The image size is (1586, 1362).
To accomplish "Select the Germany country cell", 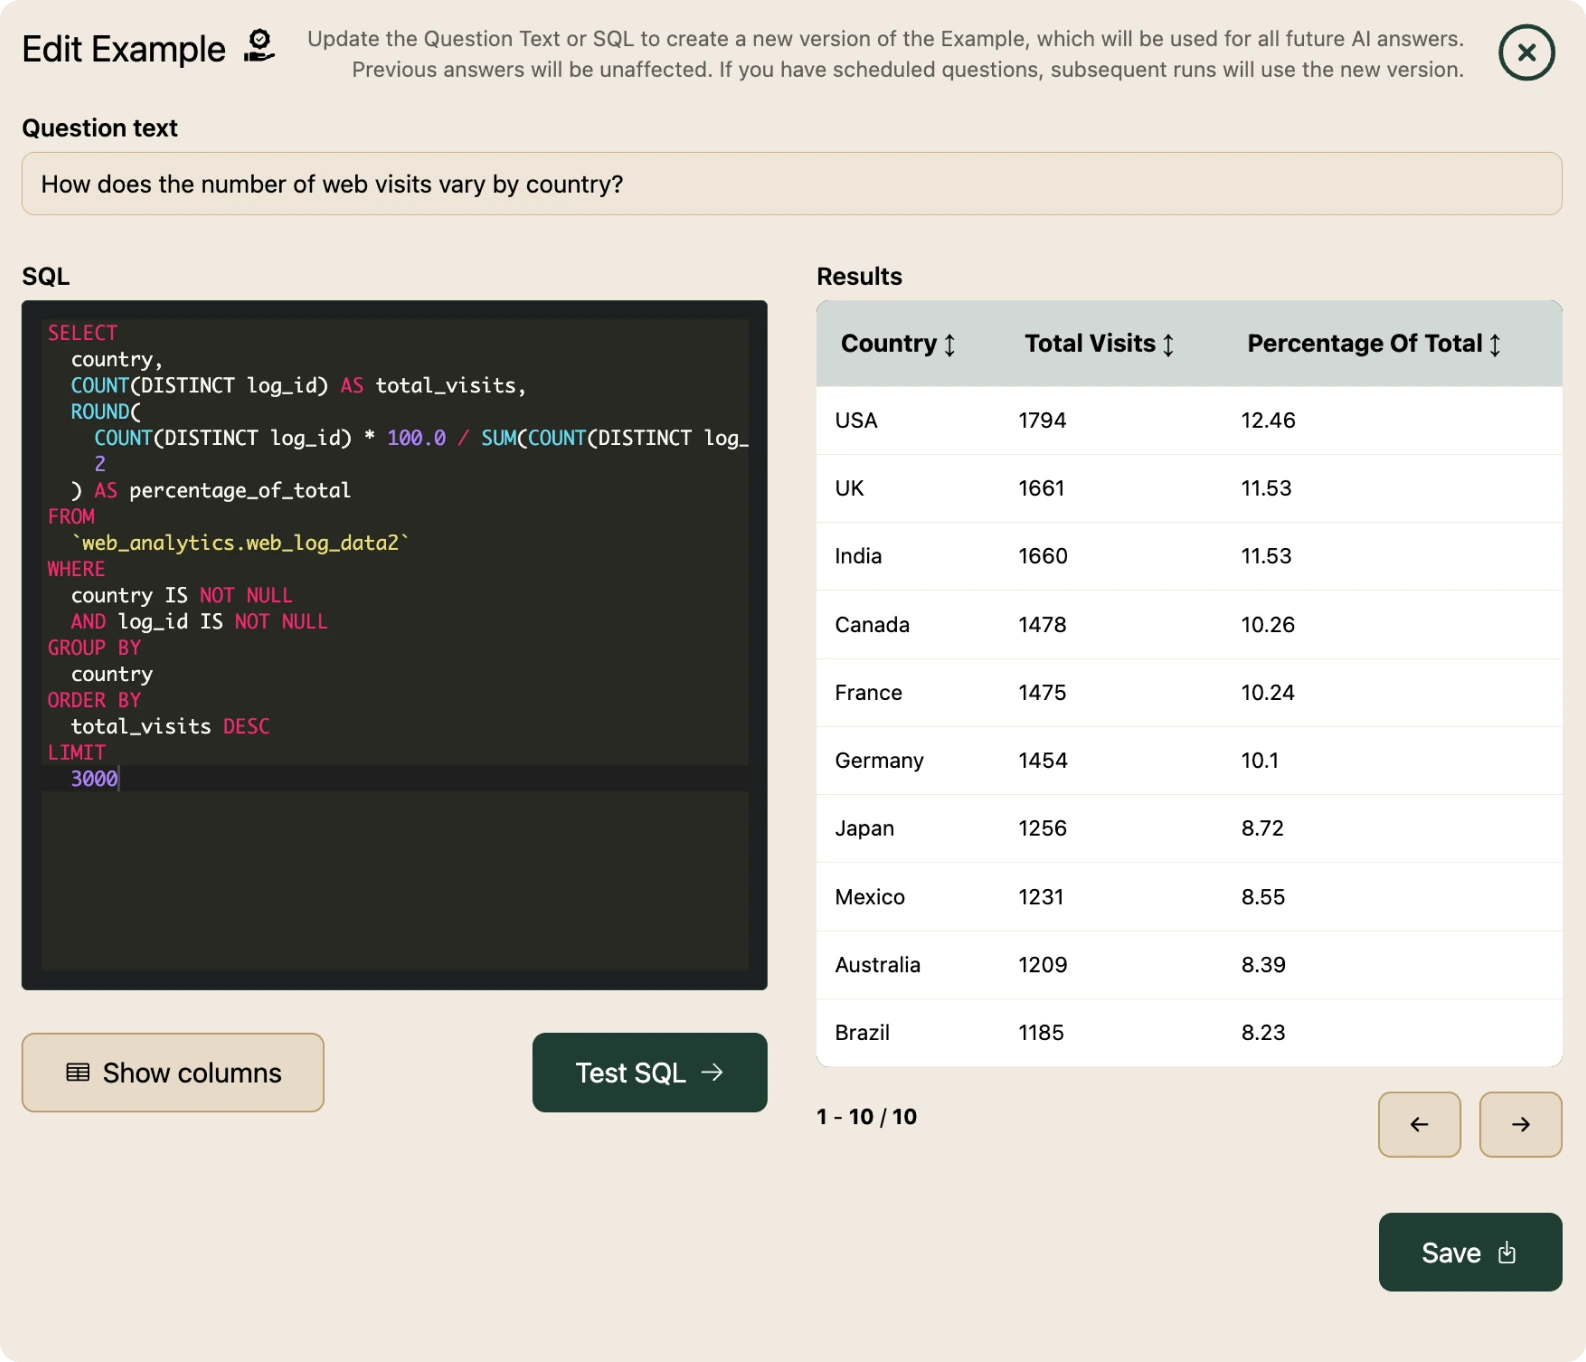I will tap(879, 760).
